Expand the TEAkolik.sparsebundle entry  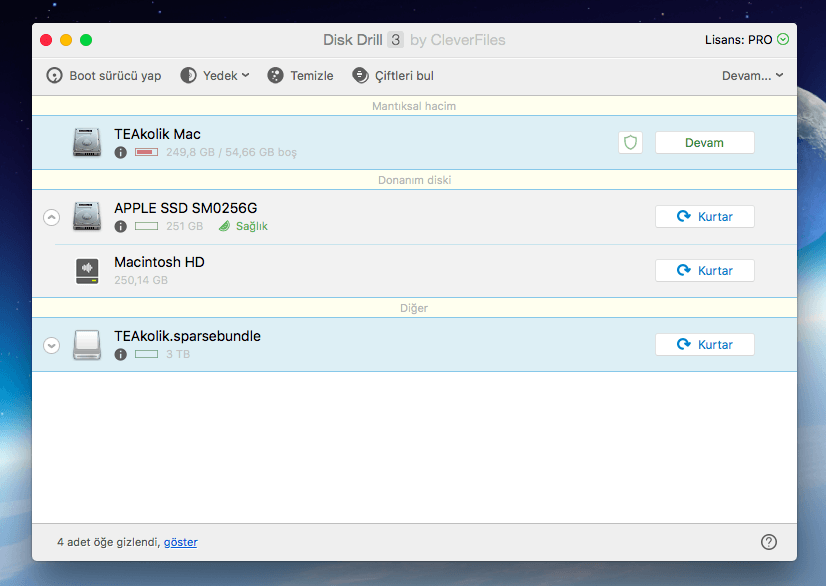[52, 345]
